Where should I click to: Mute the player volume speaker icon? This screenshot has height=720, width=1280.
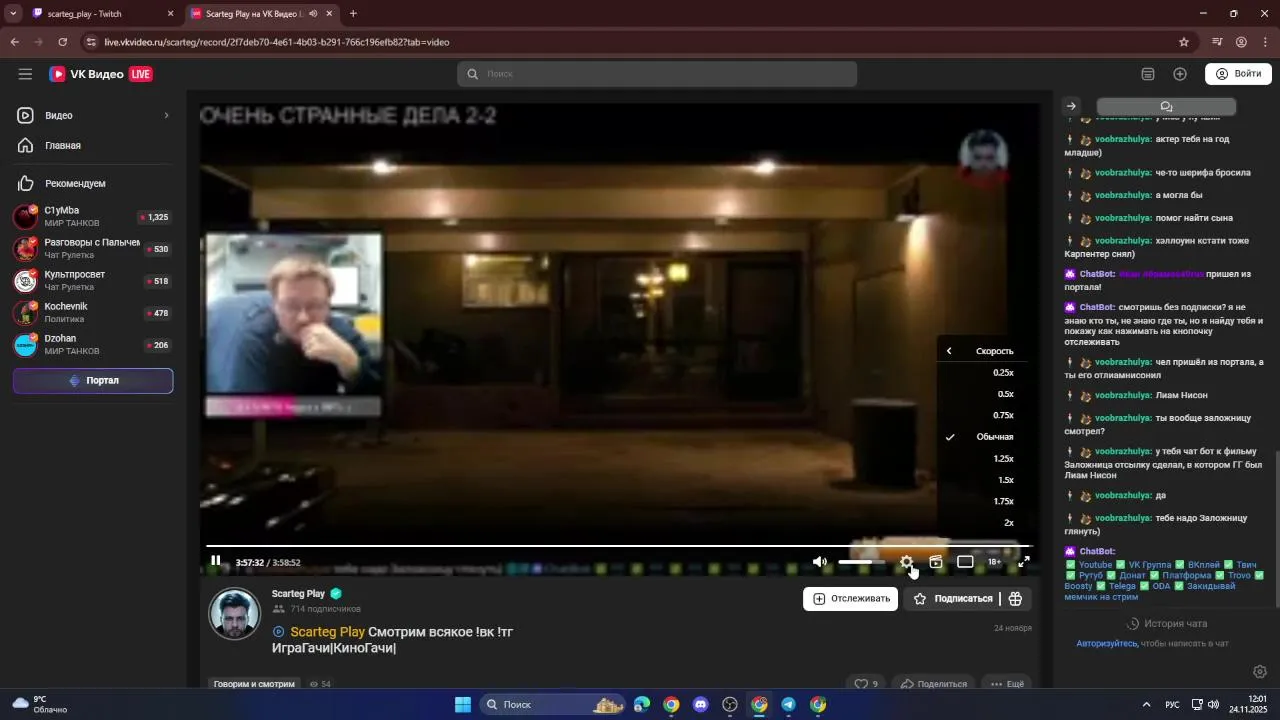pos(820,562)
